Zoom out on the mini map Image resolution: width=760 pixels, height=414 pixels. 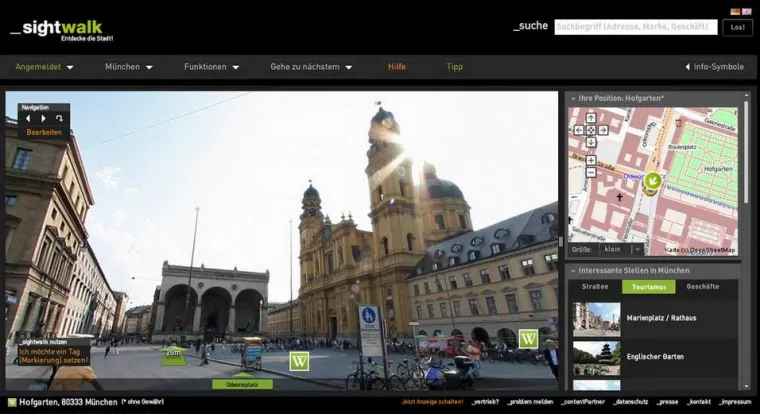pyautogui.click(x=591, y=172)
